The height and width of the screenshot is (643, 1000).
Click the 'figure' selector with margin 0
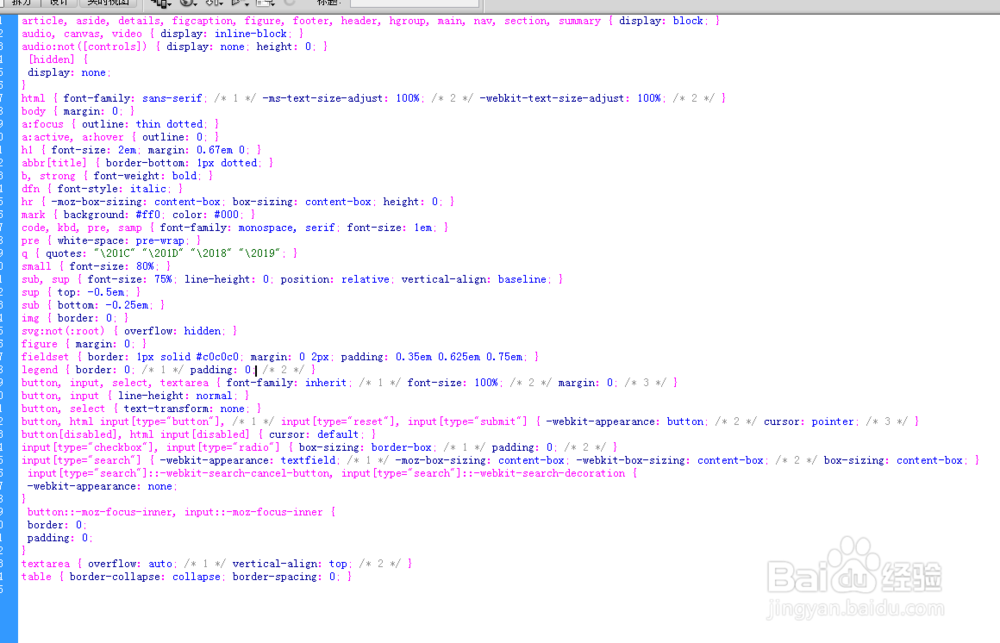[40, 344]
